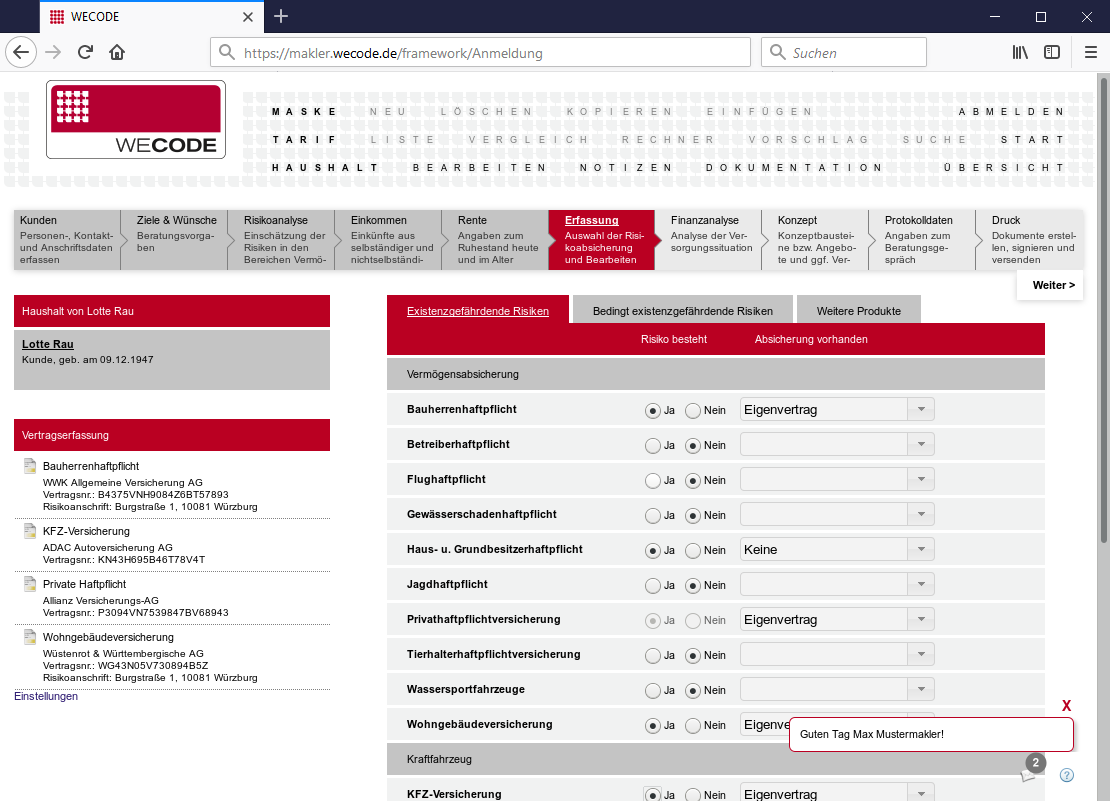This screenshot has width=1110, height=801.
Task: Select Ja for Betreiberhaftpflicht
Action: tap(653, 445)
